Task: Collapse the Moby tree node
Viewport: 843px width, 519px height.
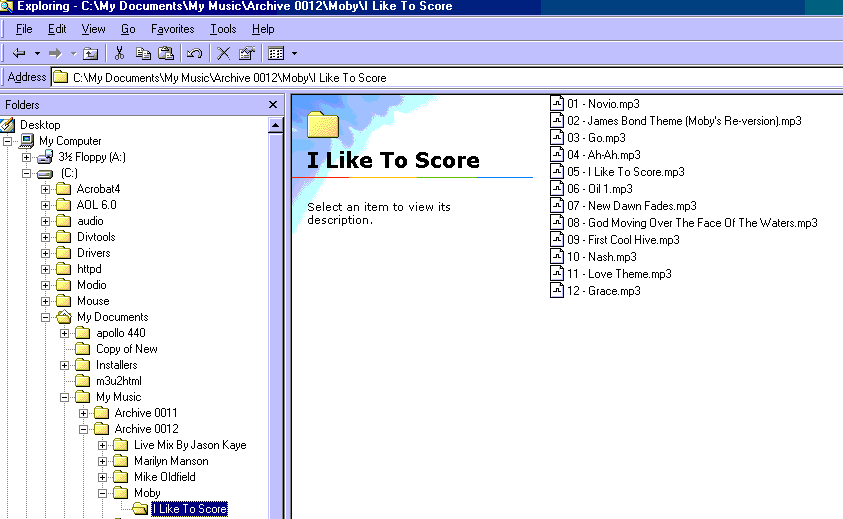Action: [103, 494]
